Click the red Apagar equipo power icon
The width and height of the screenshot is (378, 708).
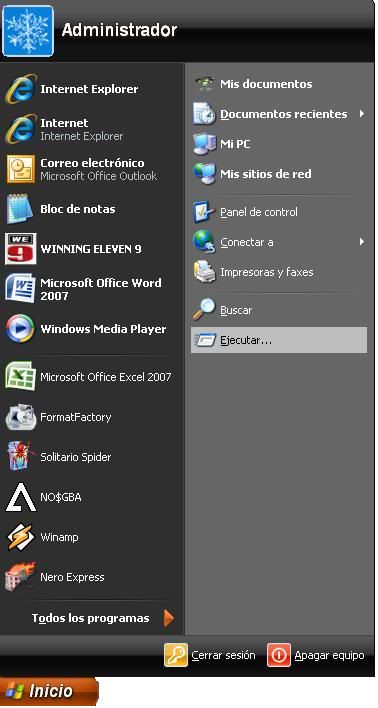pos(279,655)
